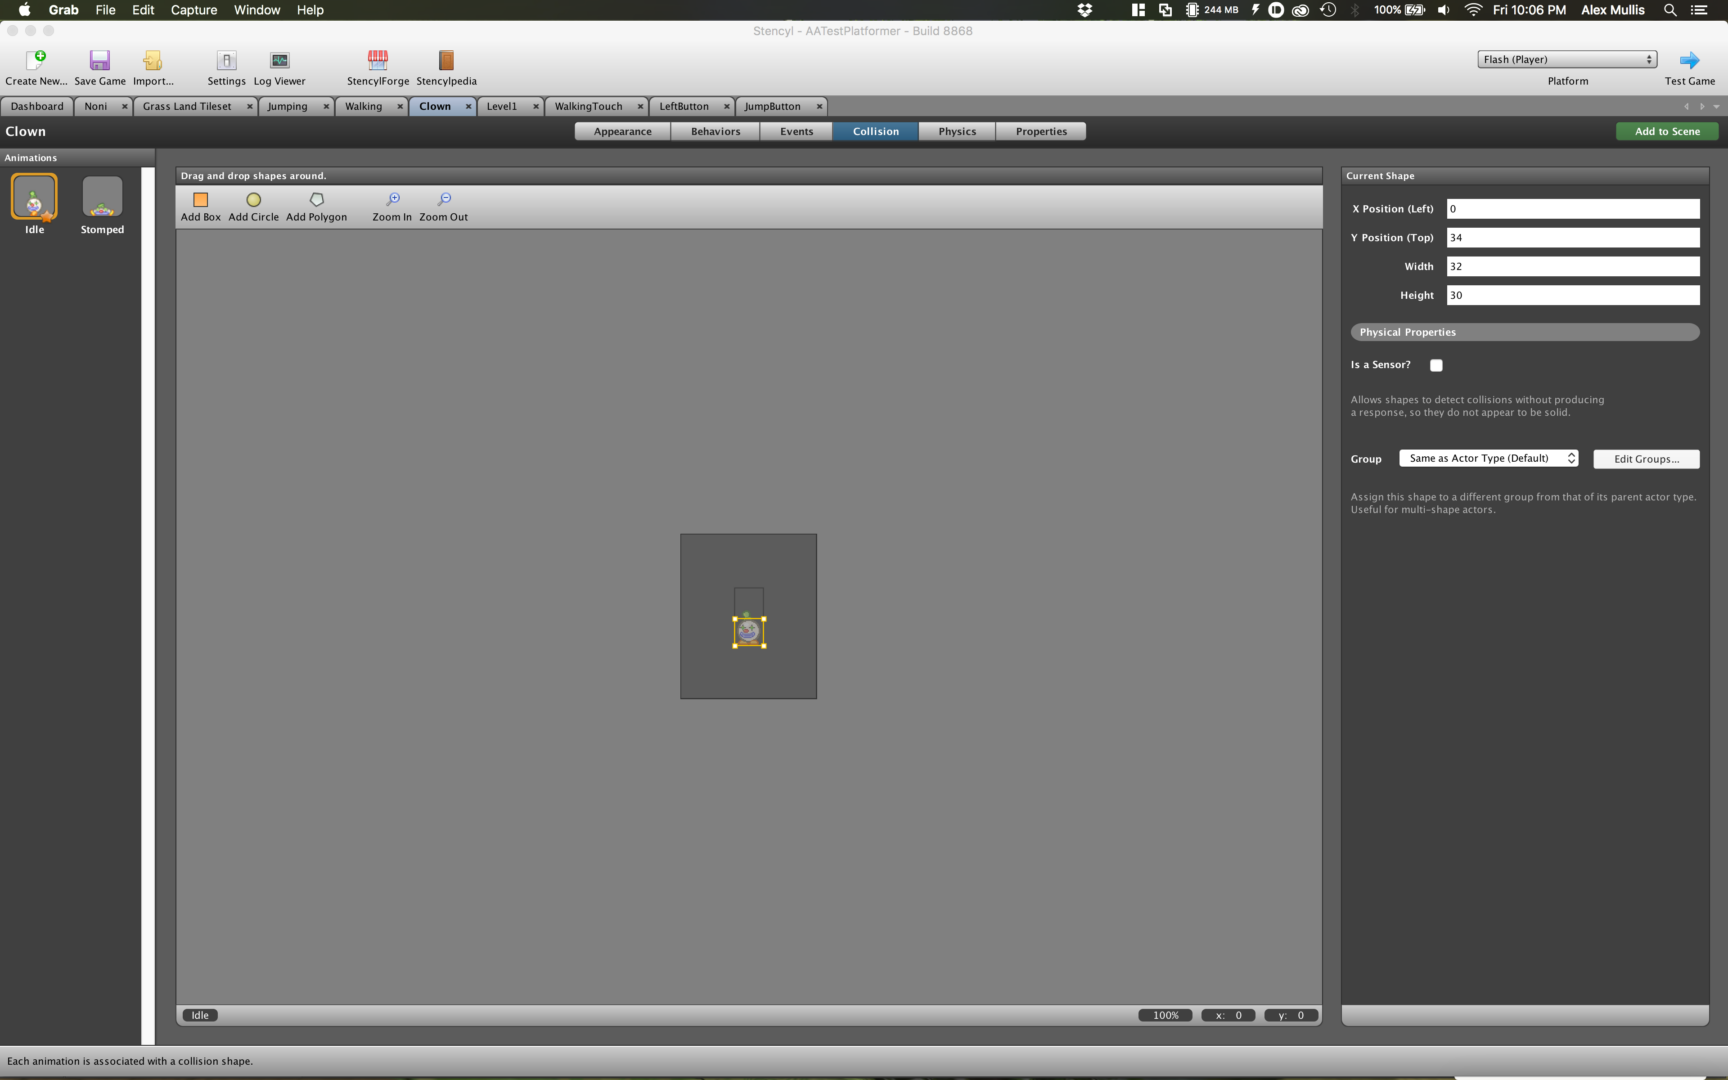Click the Add to Scene button
Viewport: 1728px width, 1080px height.
1666,131
